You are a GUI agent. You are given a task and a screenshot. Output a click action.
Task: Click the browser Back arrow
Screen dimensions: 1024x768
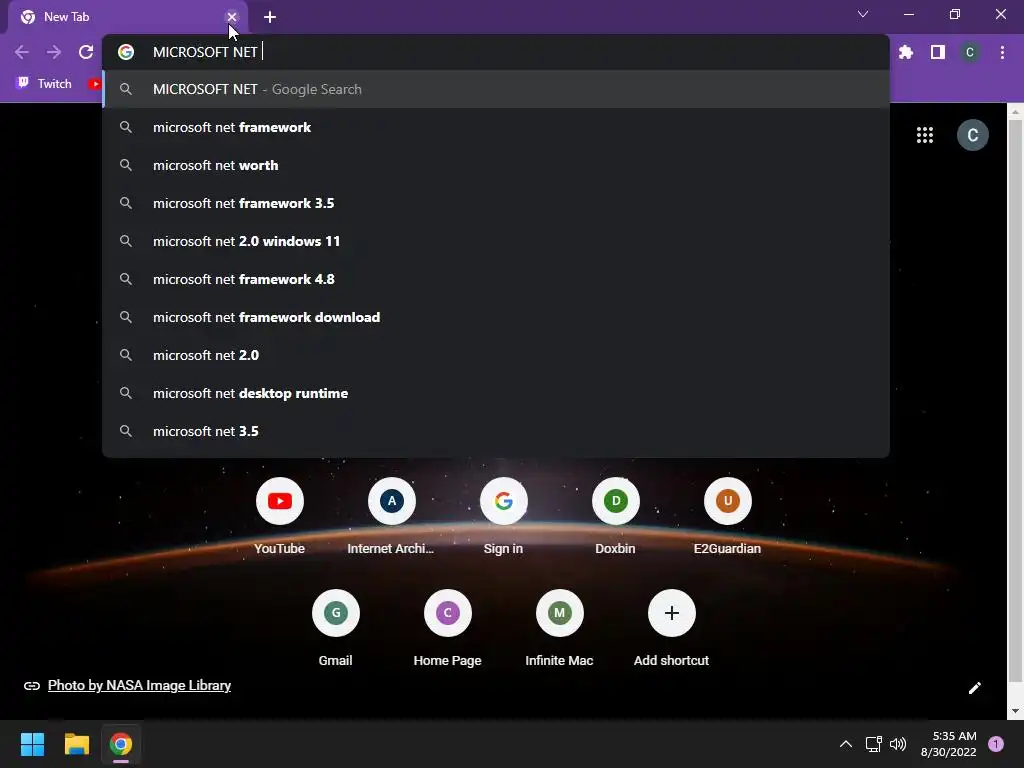22,52
